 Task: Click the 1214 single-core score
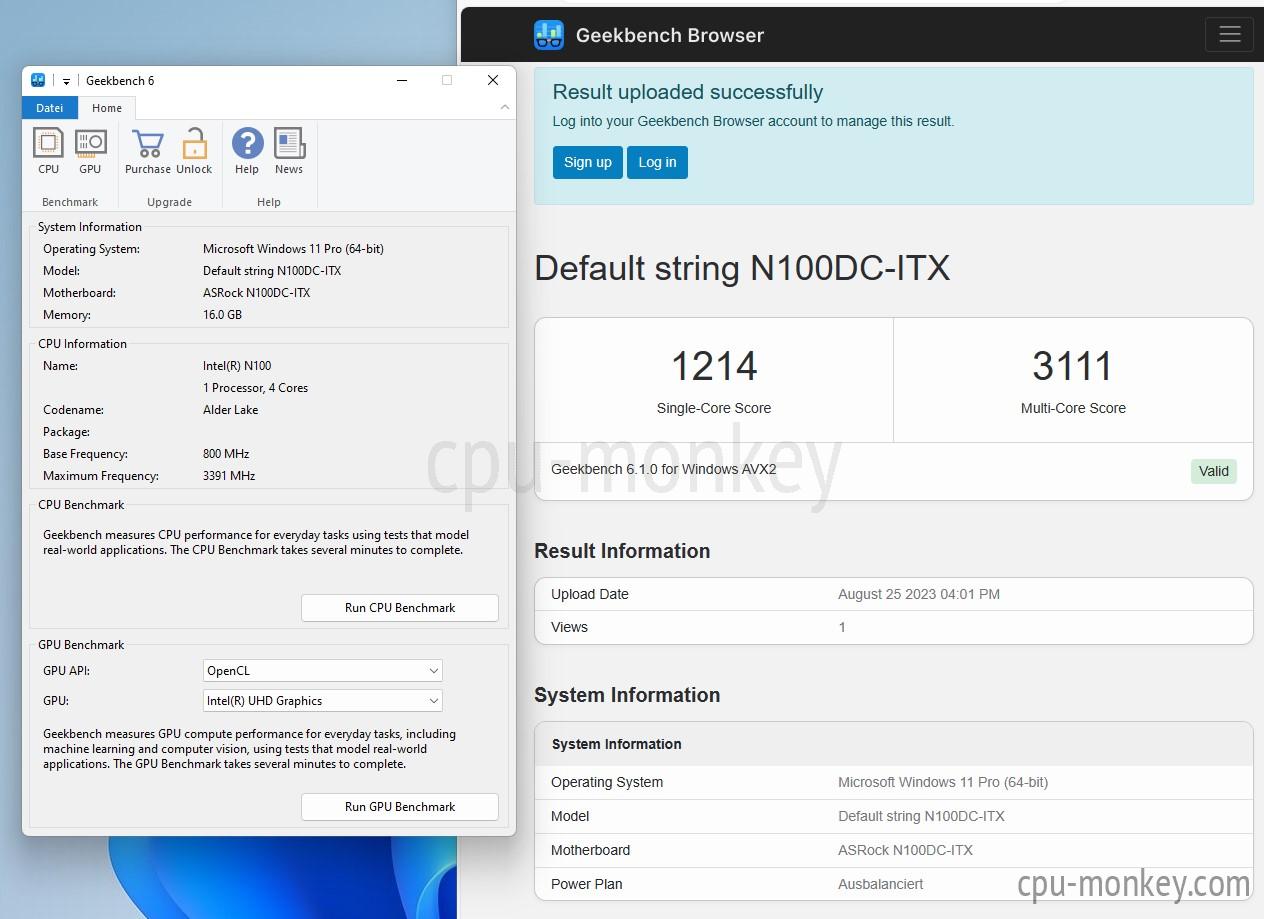click(x=714, y=366)
